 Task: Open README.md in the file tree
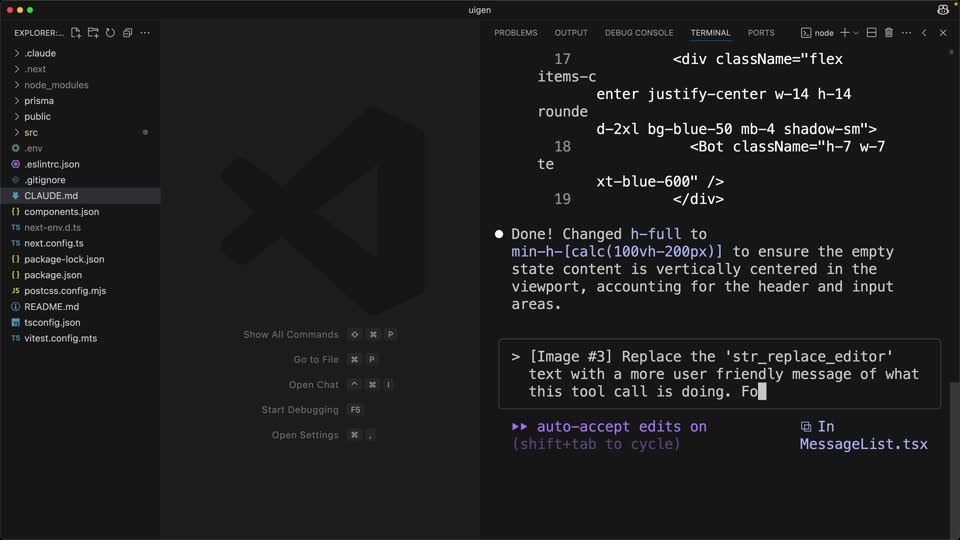coord(51,307)
